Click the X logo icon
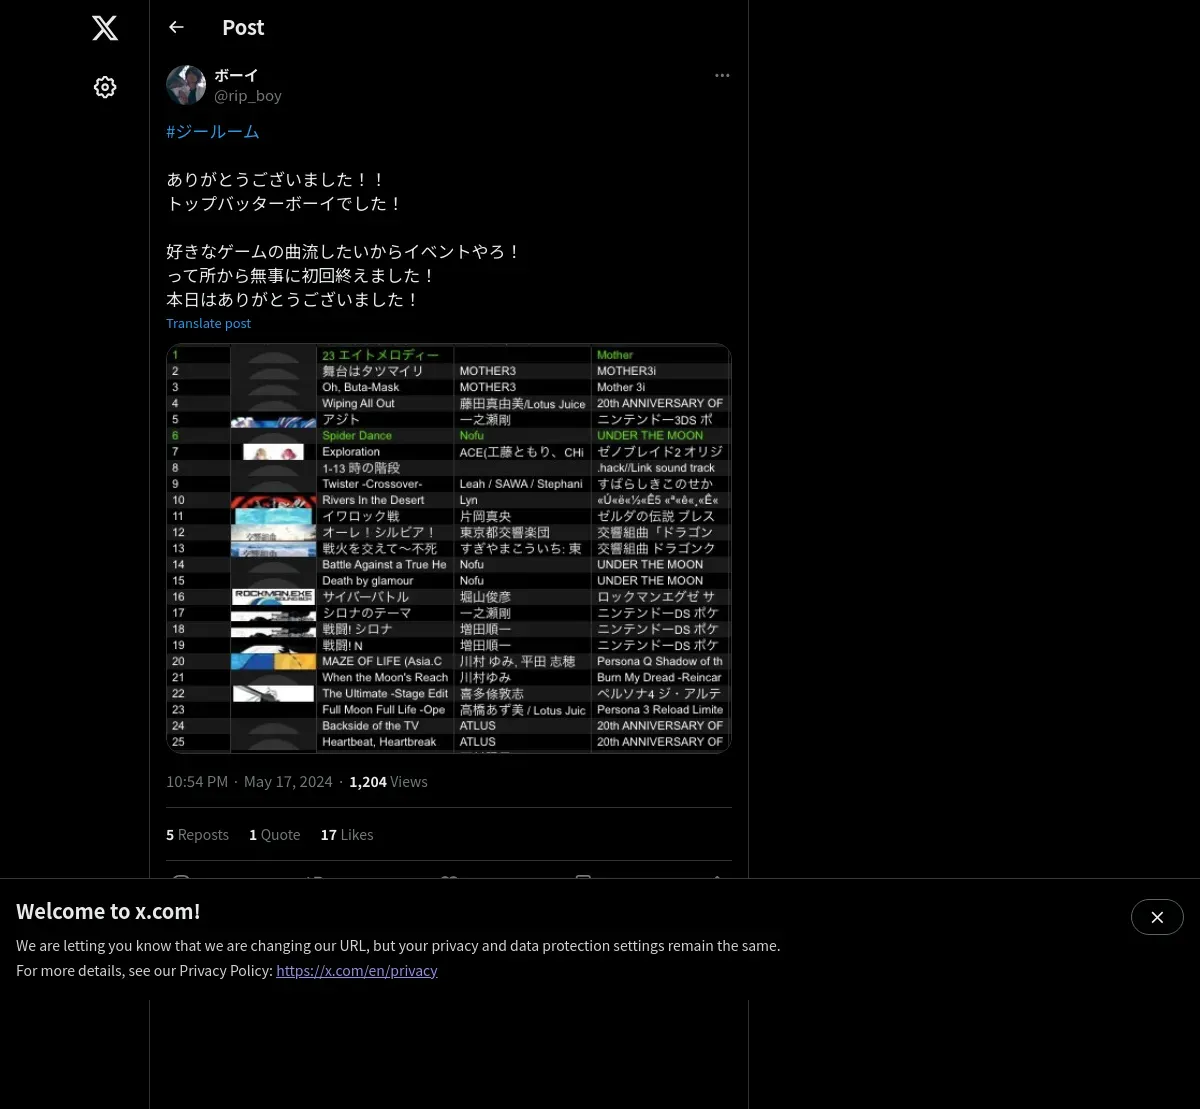Screen dimensions: 1200x1109 point(105,28)
